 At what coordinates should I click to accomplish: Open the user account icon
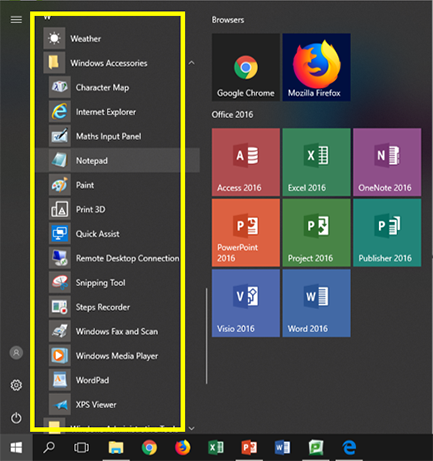click(x=16, y=353)
